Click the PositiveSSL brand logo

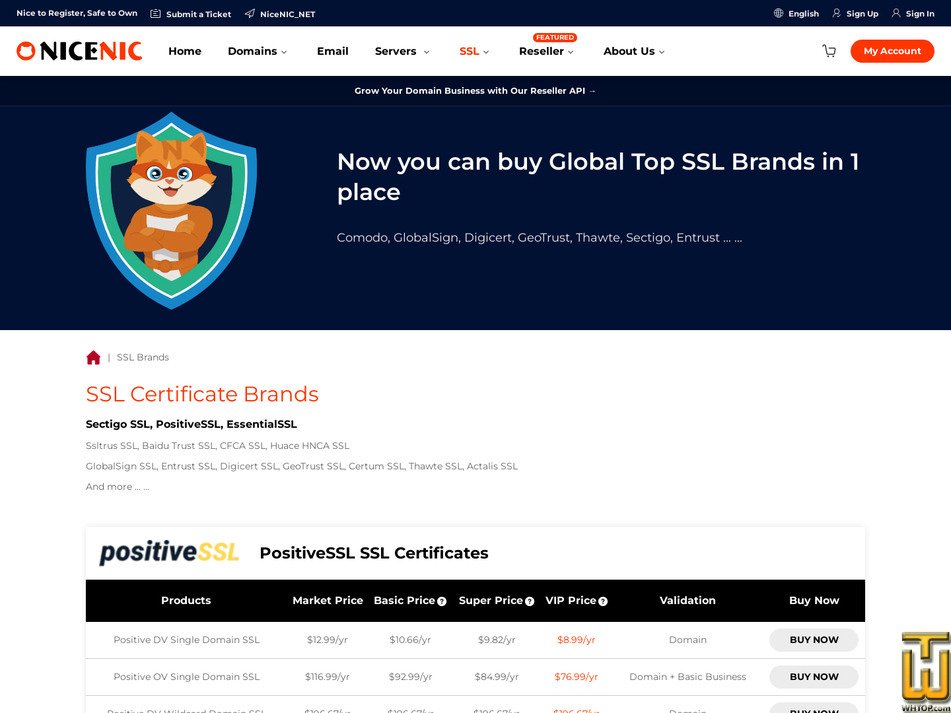(x=168, y=552)
